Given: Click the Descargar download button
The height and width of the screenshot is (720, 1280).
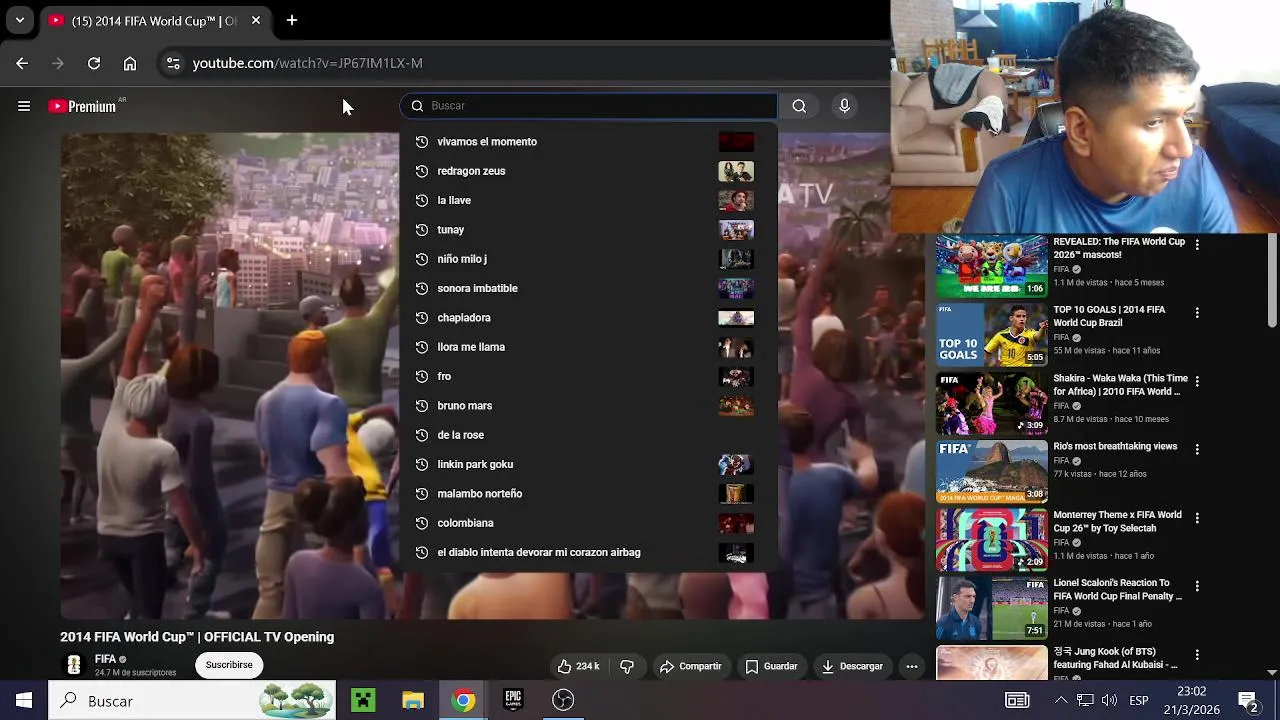Looking at the screenshot, I should (x=852, y=666).
